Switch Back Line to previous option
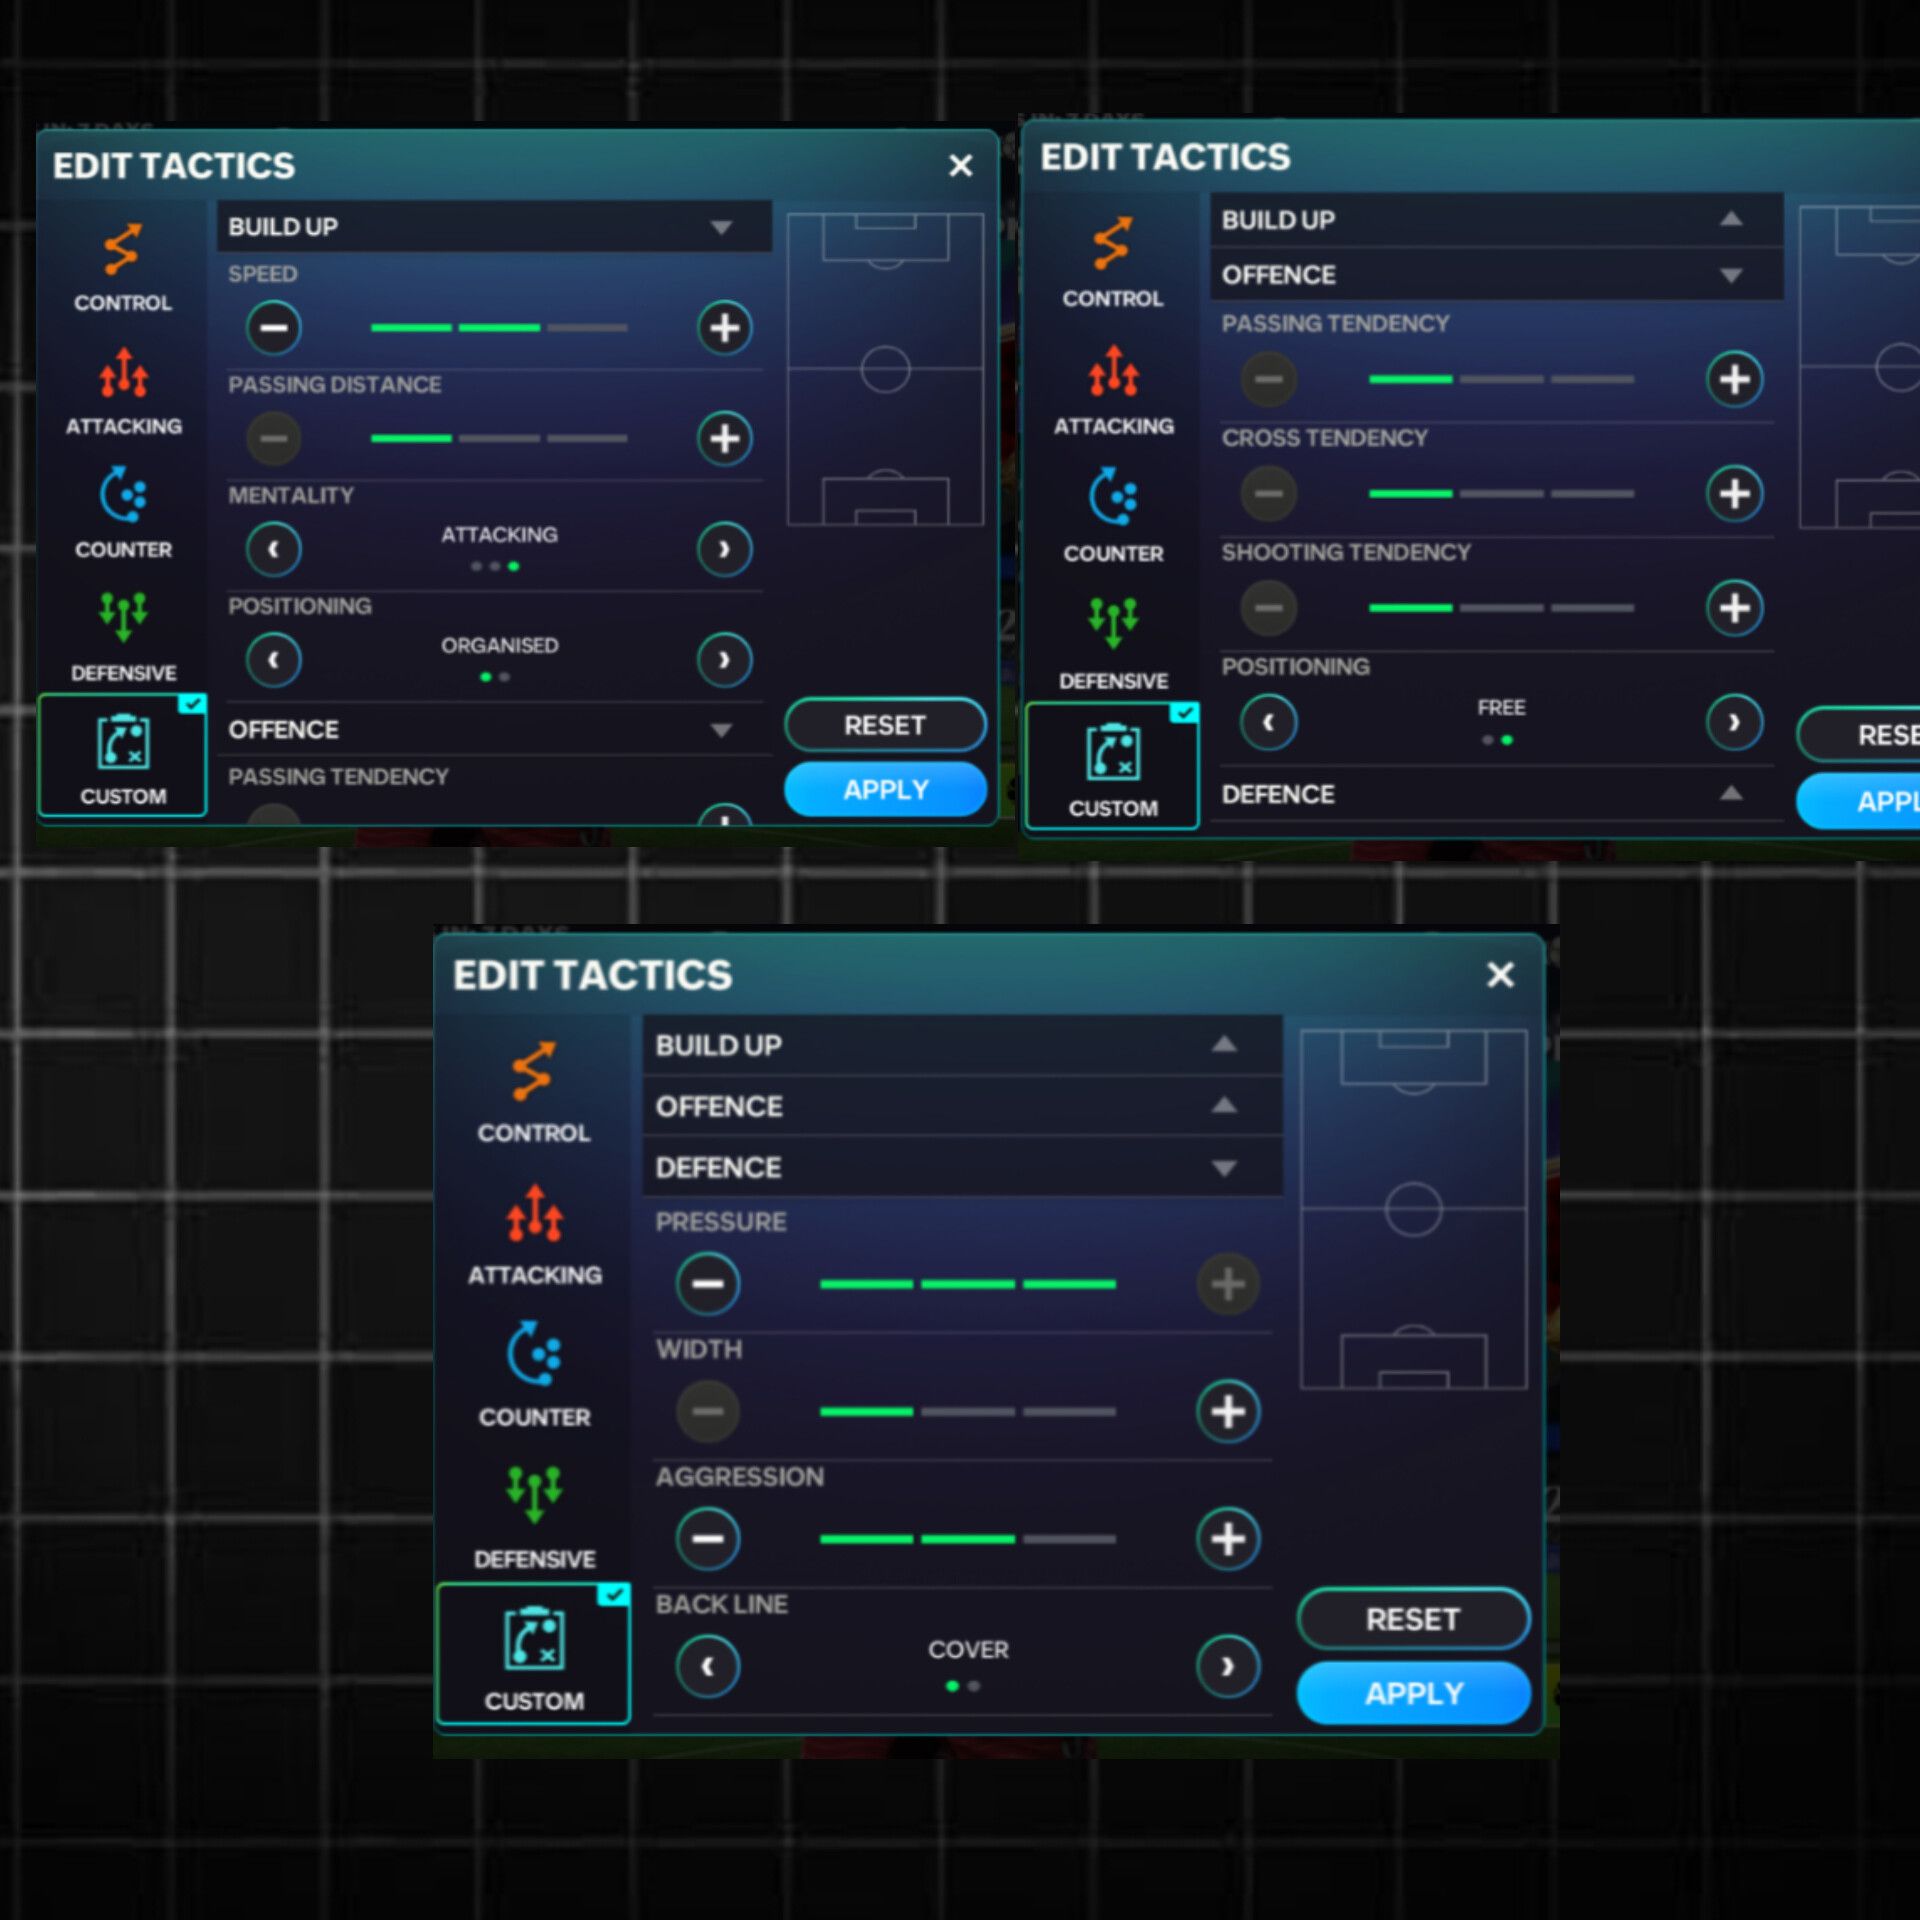This screenshot has width=1920, height=1920. coord(707,1666)
